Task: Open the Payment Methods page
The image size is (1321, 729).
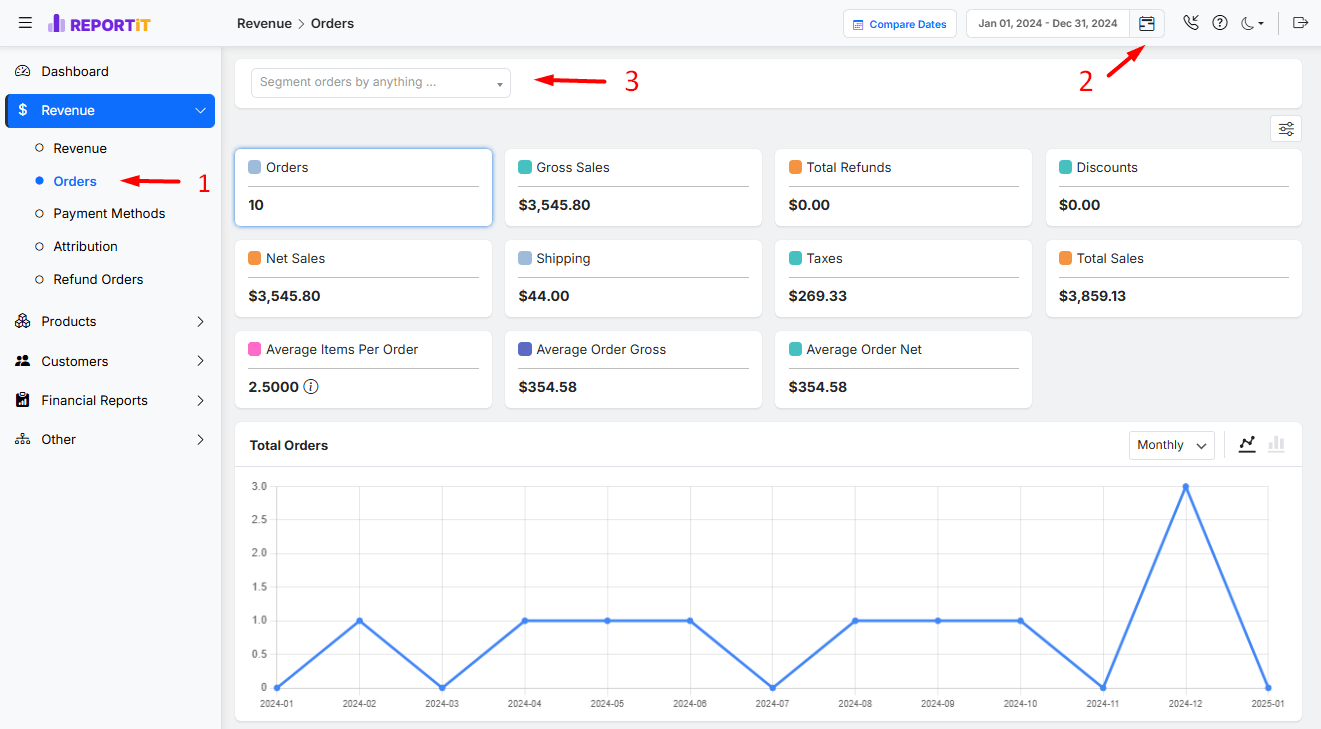Action: (x=108, y=213)
